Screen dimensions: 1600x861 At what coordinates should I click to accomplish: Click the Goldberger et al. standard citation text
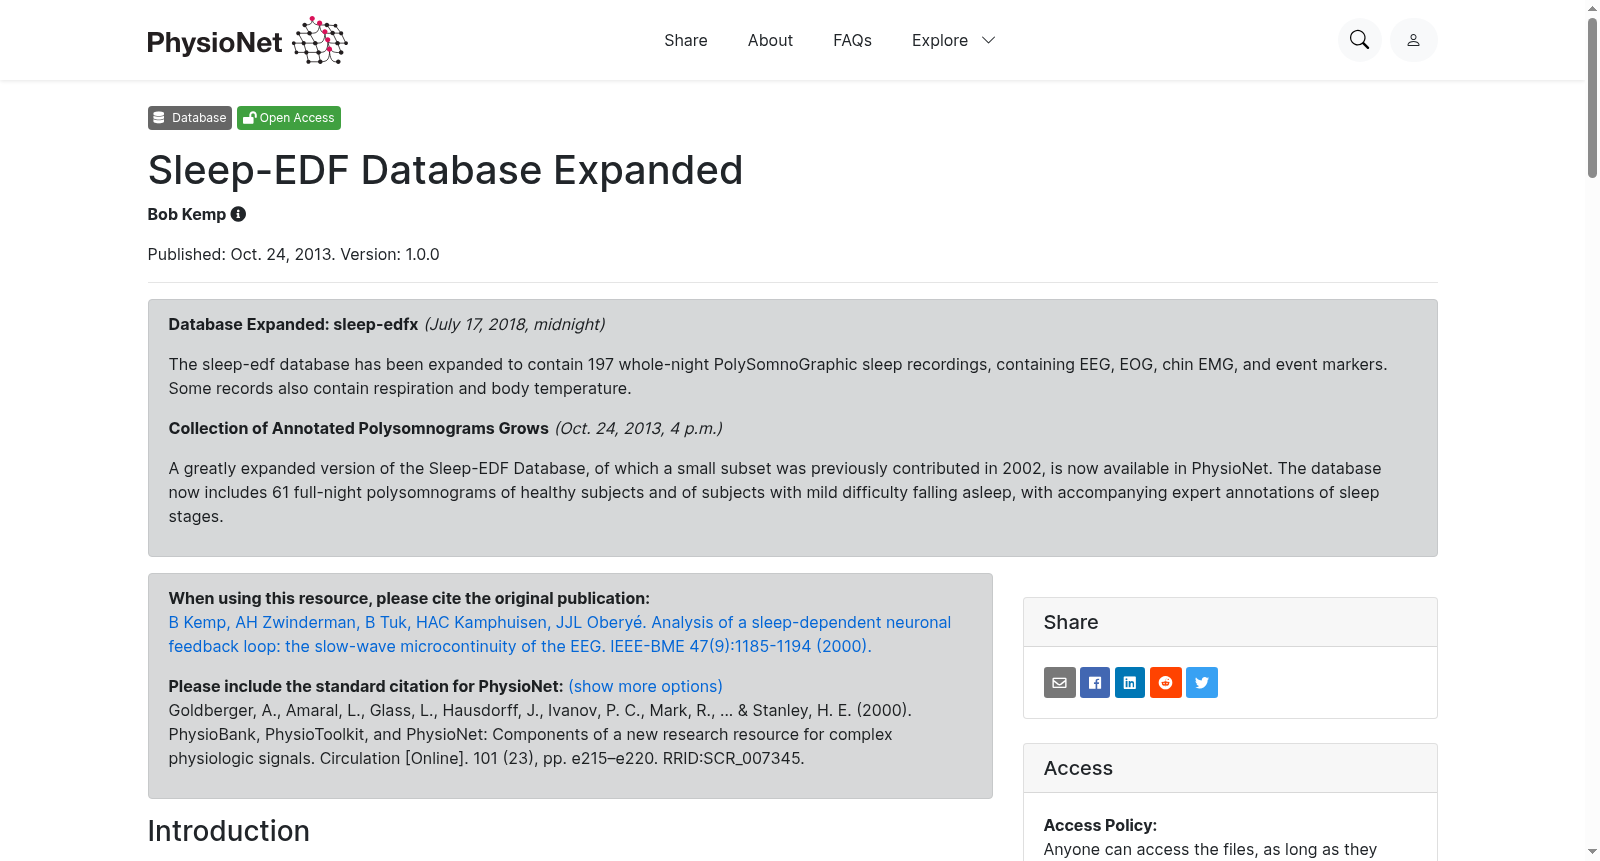[x=540, y=734]
